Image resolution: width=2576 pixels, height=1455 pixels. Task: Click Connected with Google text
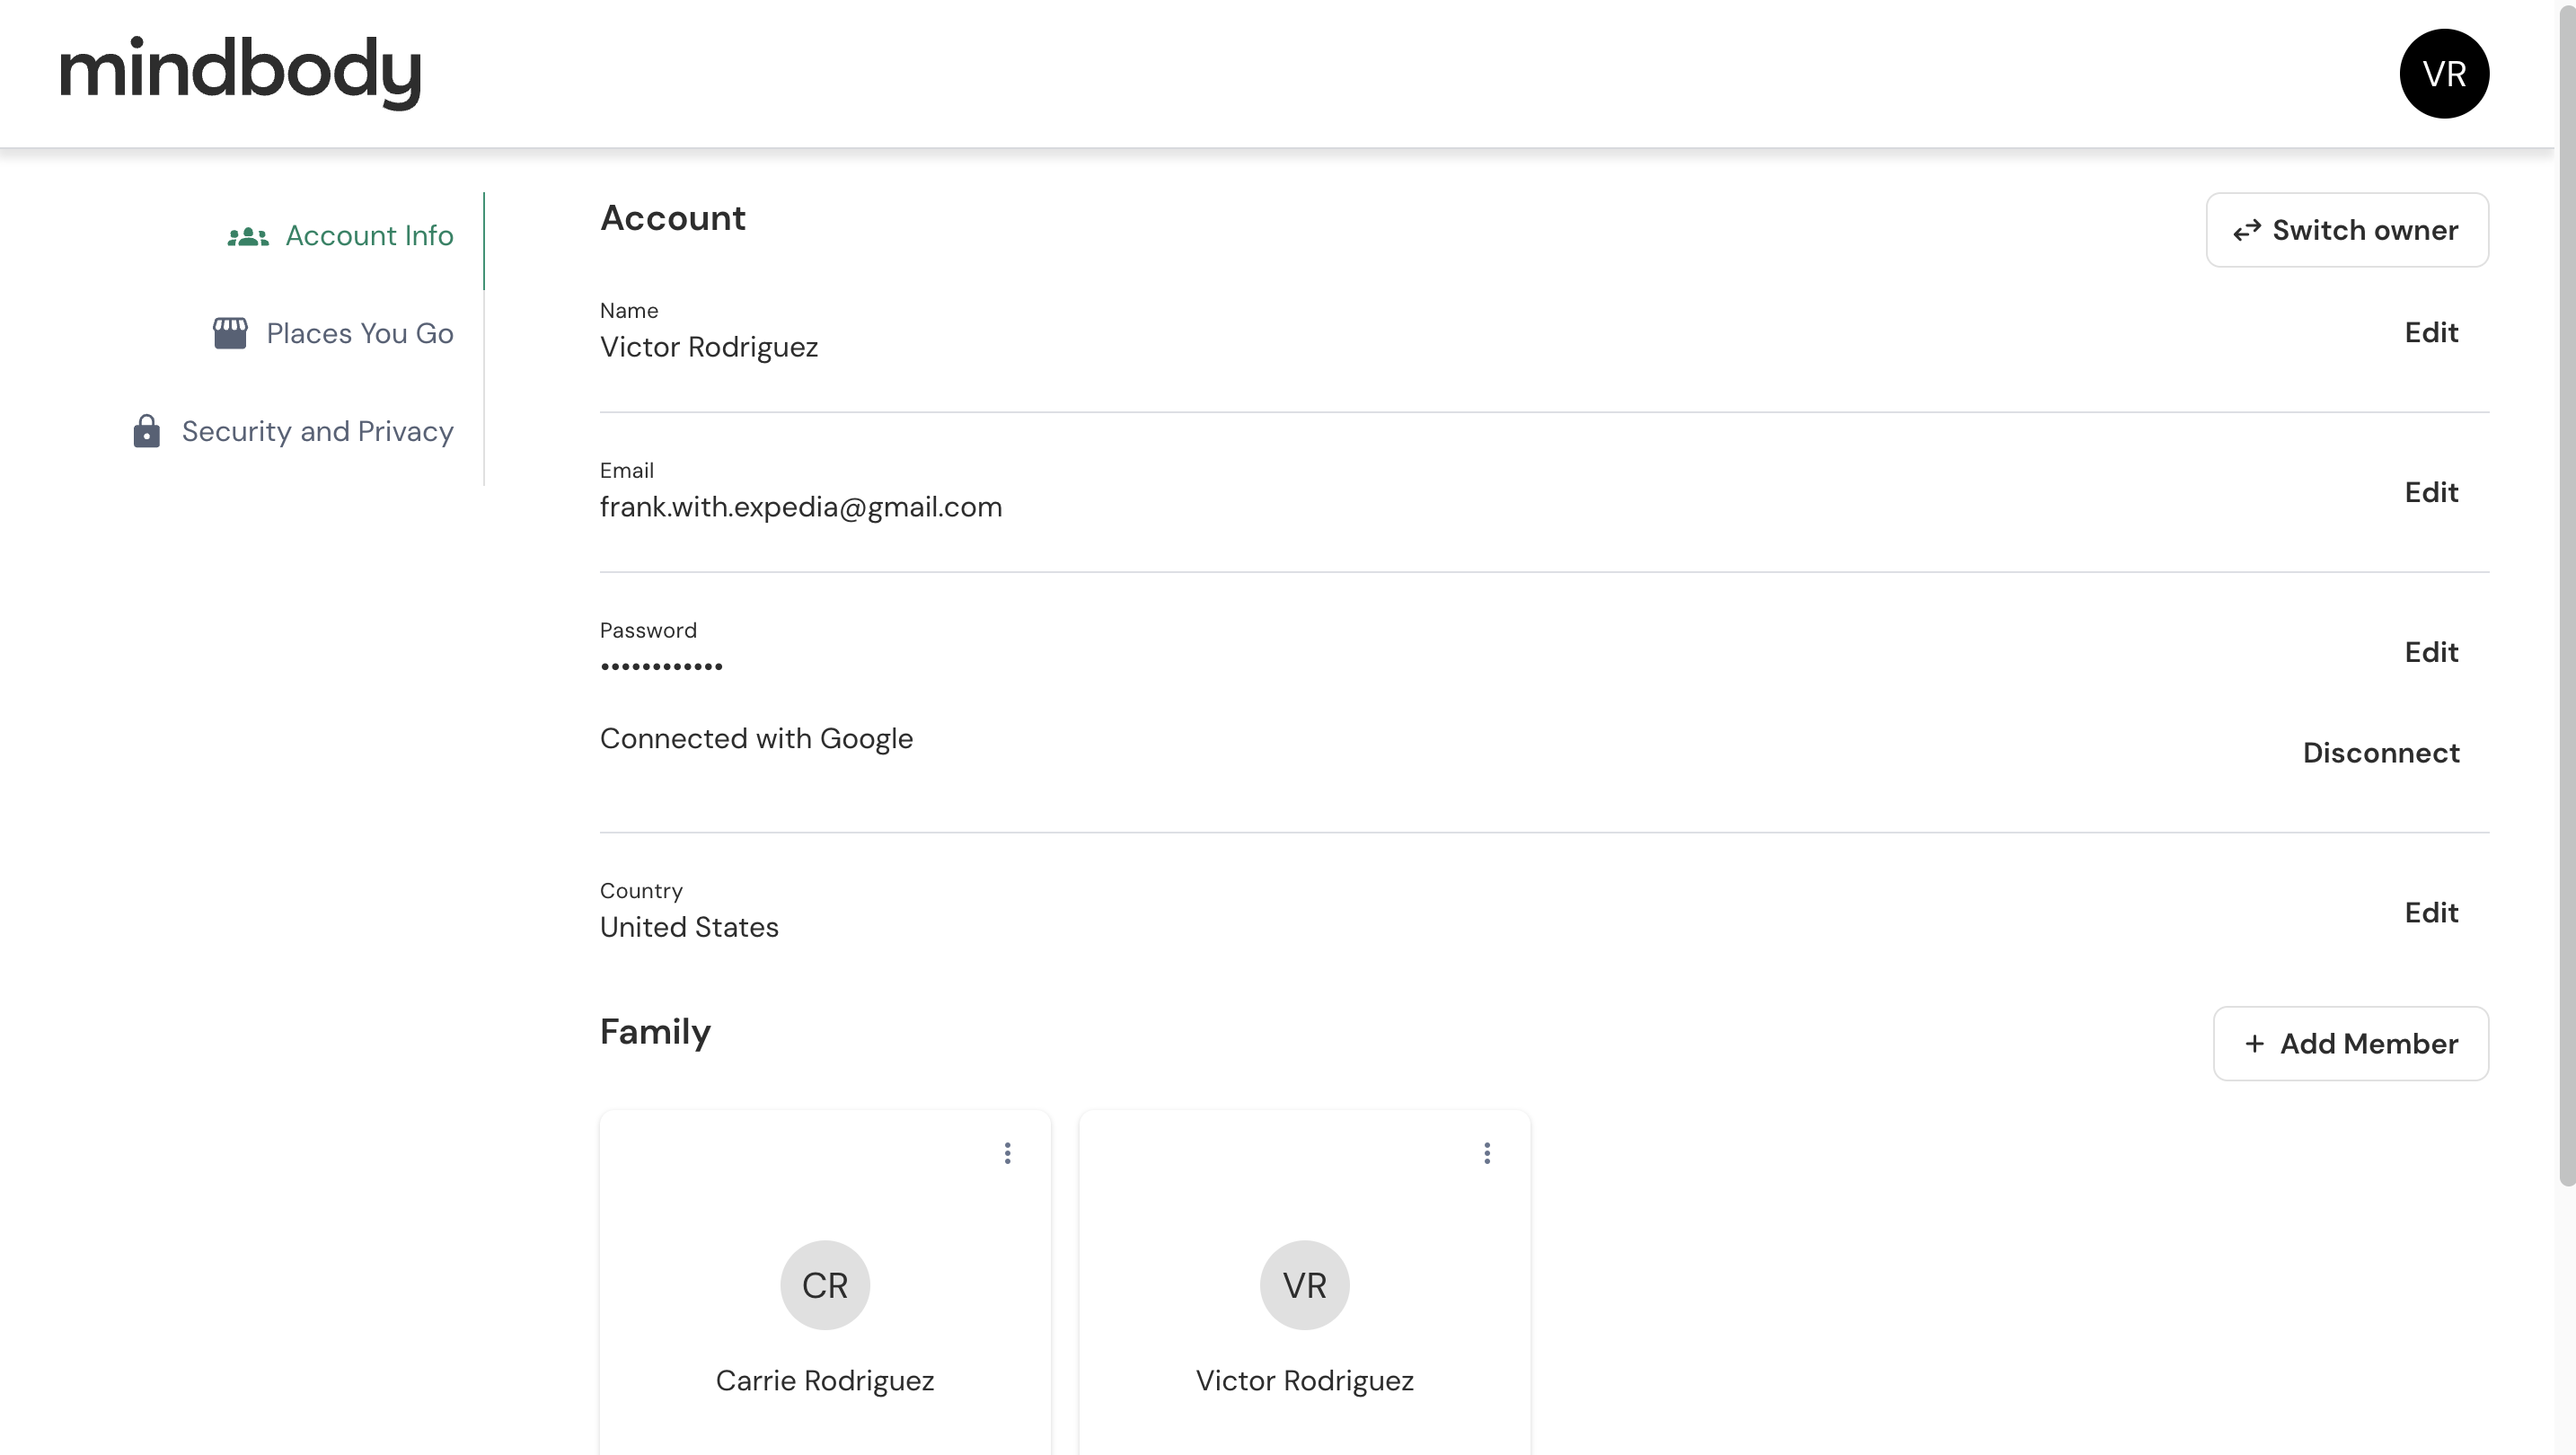pos(756,738)
